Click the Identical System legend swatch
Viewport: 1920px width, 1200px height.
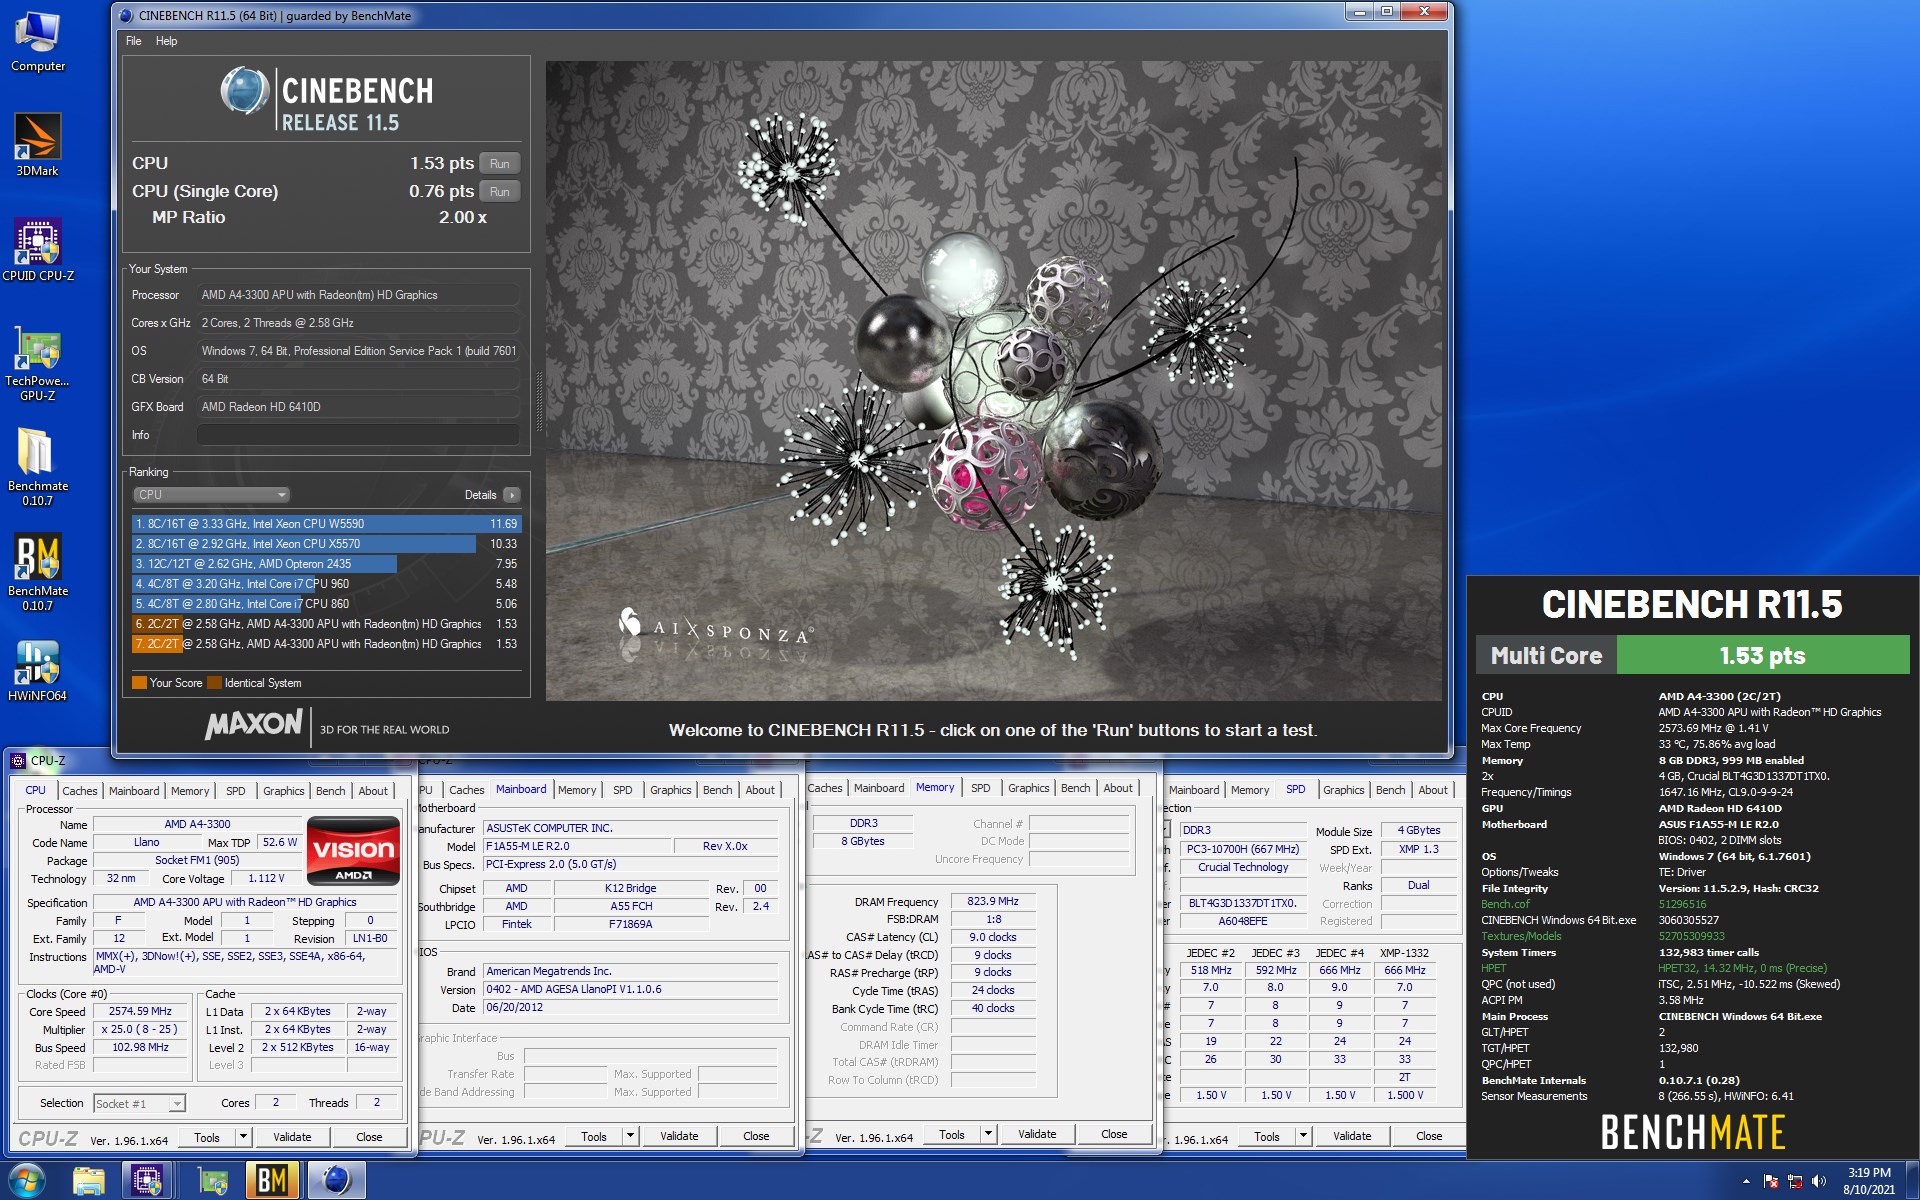click(x=214, y=683)
